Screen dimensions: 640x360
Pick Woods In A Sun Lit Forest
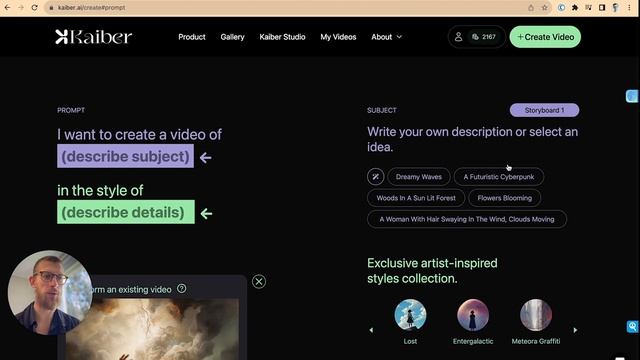point(416,198)
